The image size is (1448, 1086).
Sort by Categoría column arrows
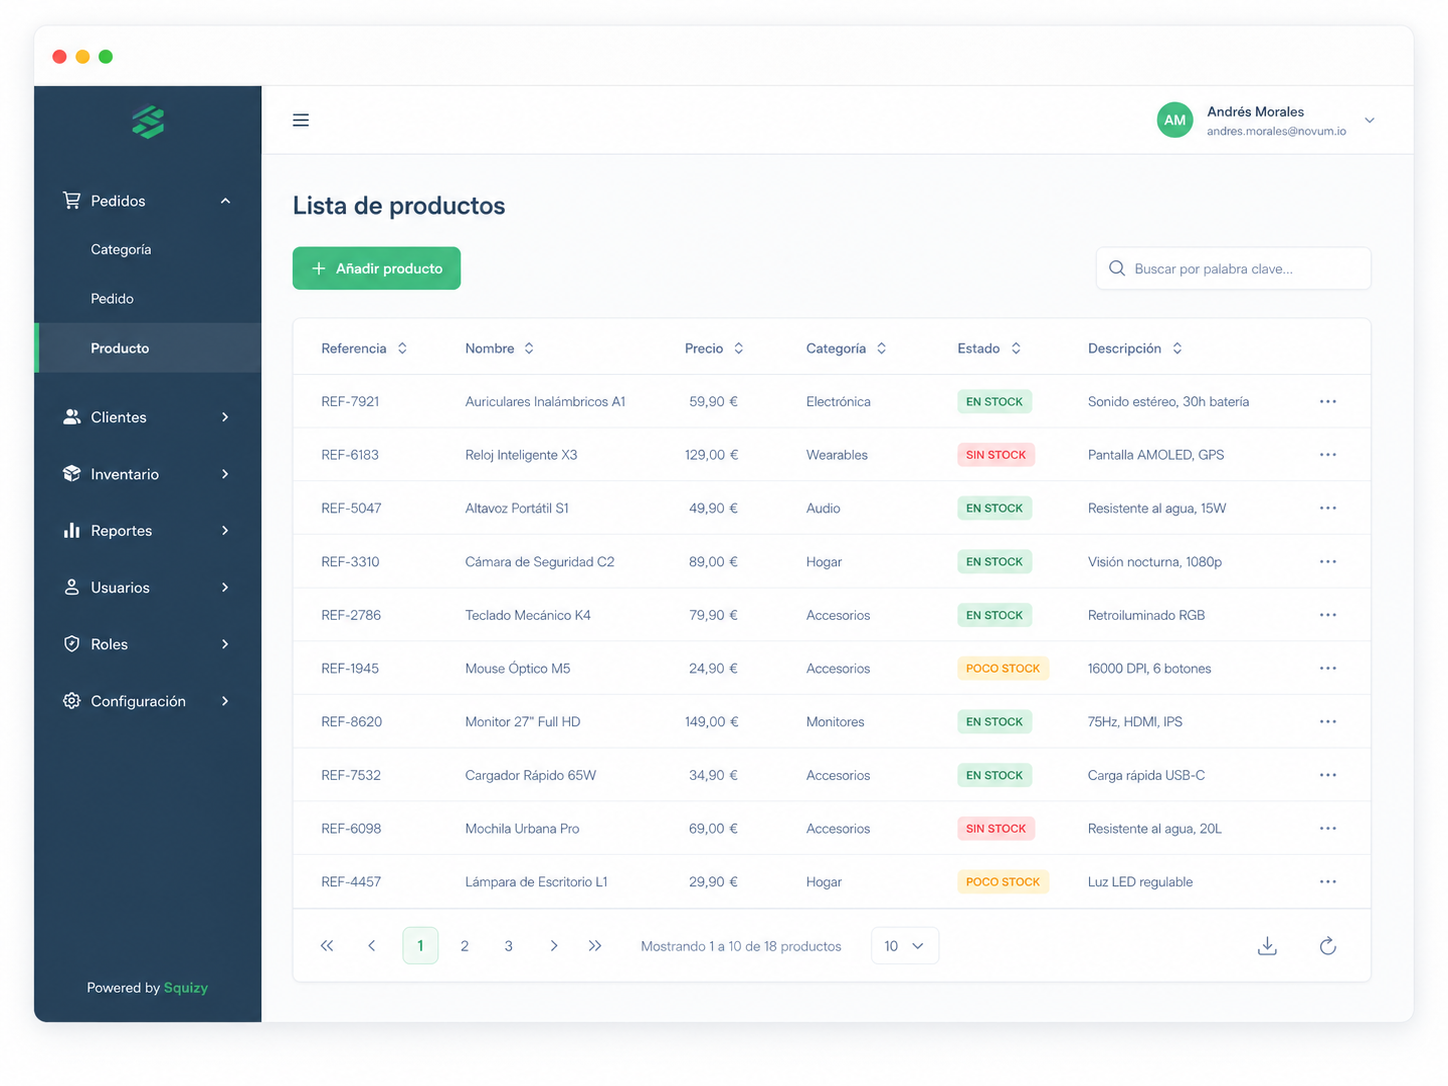881,348
